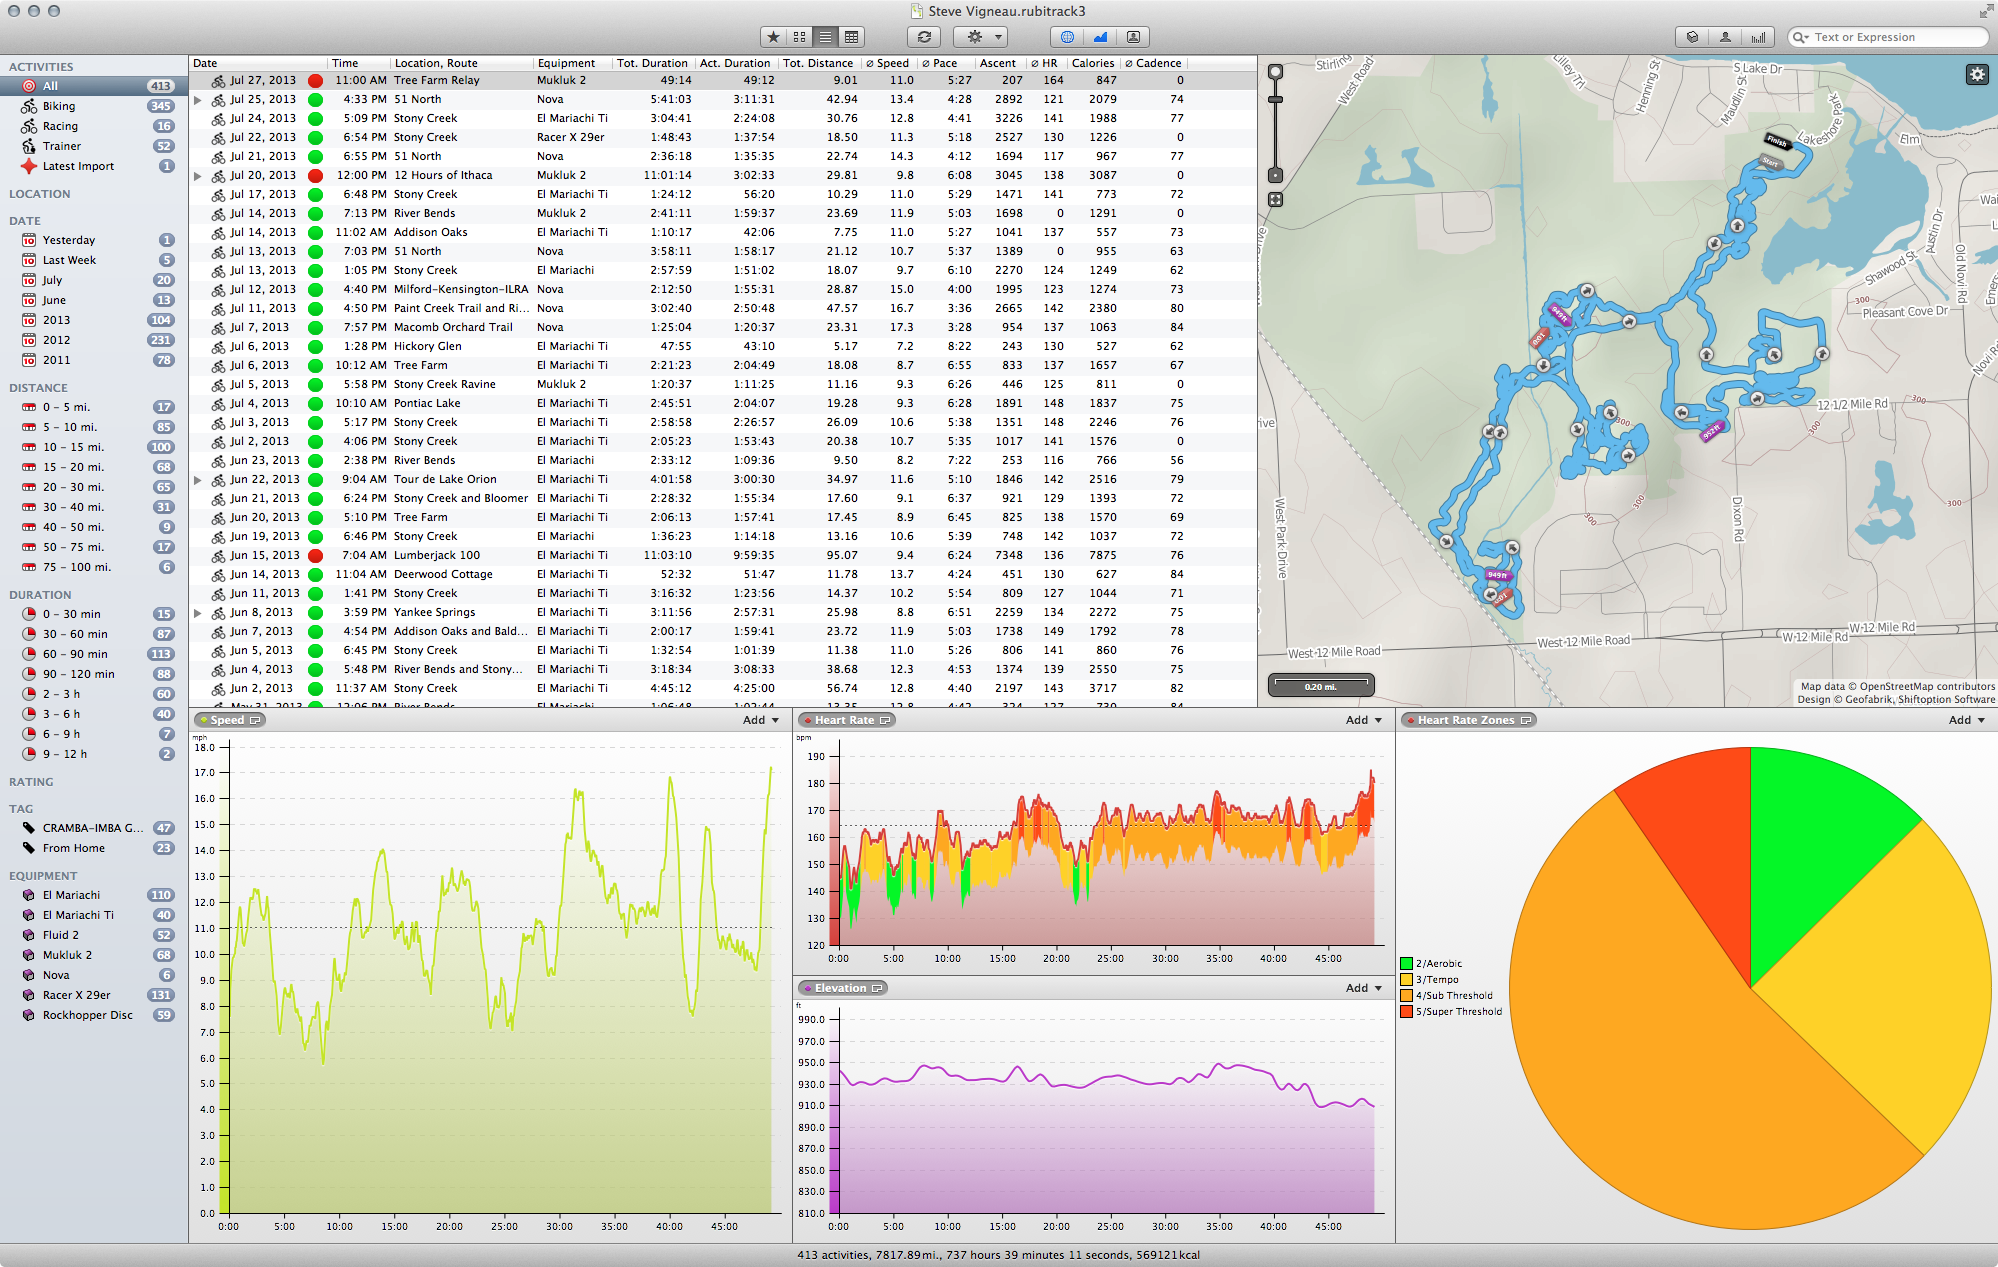
Task: Select CRAMBA-IMBA tag
Action: (x=94, y=828)
